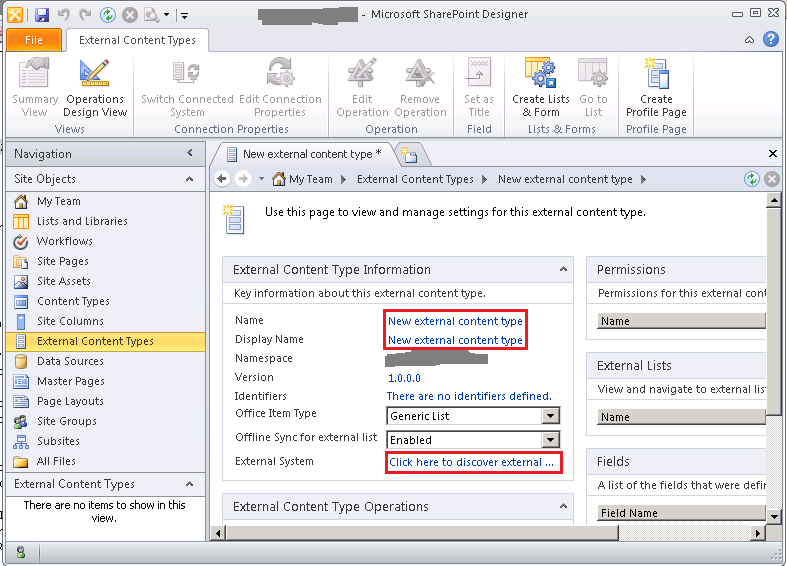Viewport: 787px width, 566px height.
Task: Click the Forward navigation arrow
Action: point(243,179)
